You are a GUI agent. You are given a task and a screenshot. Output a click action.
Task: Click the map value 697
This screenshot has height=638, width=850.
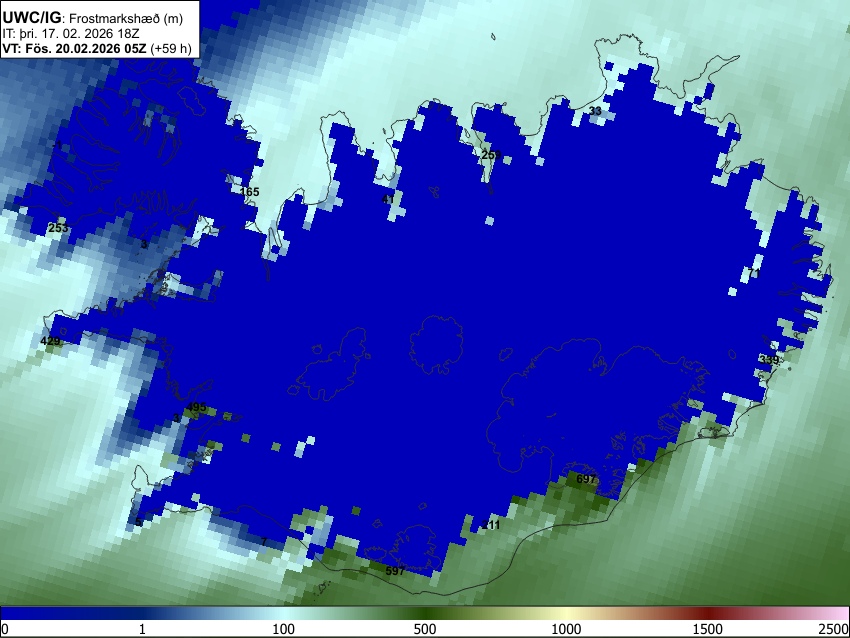point(586,479)
